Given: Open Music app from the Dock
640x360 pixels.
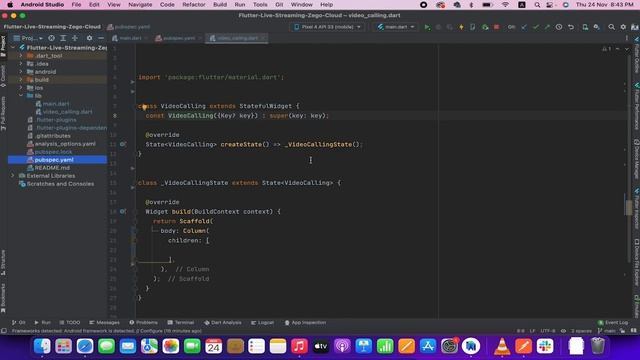Looking at the screenshot, I should click(299, 347).
